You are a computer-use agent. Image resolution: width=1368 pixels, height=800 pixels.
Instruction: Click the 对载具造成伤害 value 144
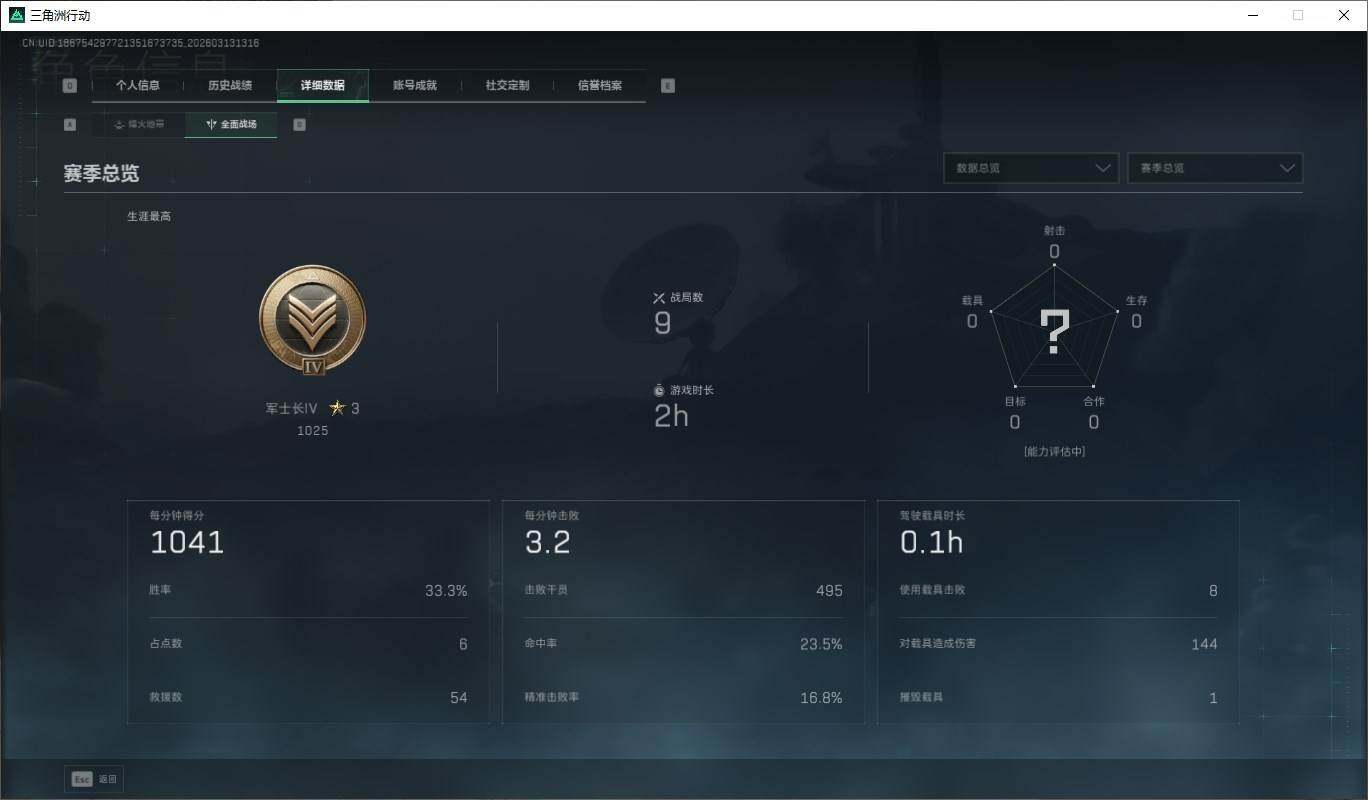coord(1204,644)
